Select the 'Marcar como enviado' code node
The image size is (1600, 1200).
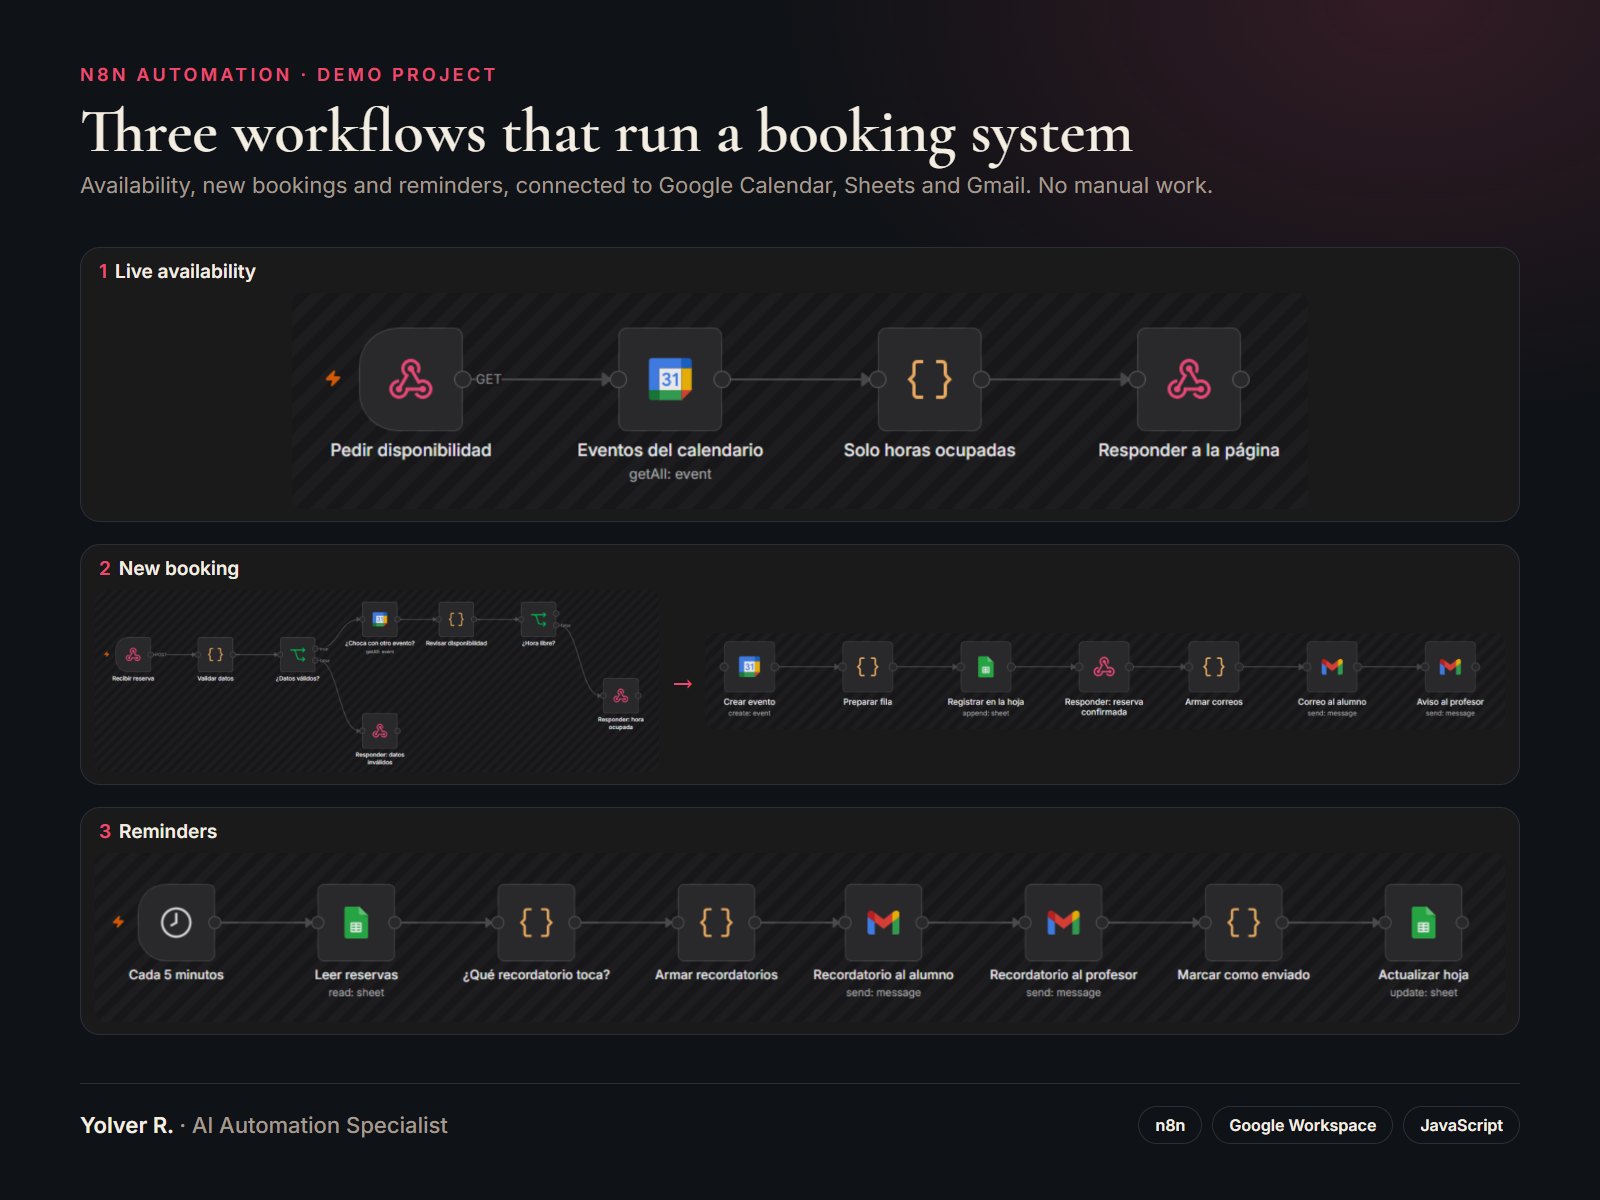1243,922
